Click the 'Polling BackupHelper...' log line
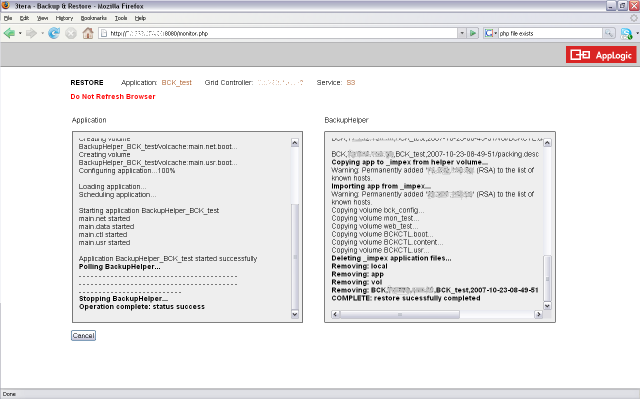Image resolution: width=640 pixels, height=399 pixels. [x=120, y=266]
